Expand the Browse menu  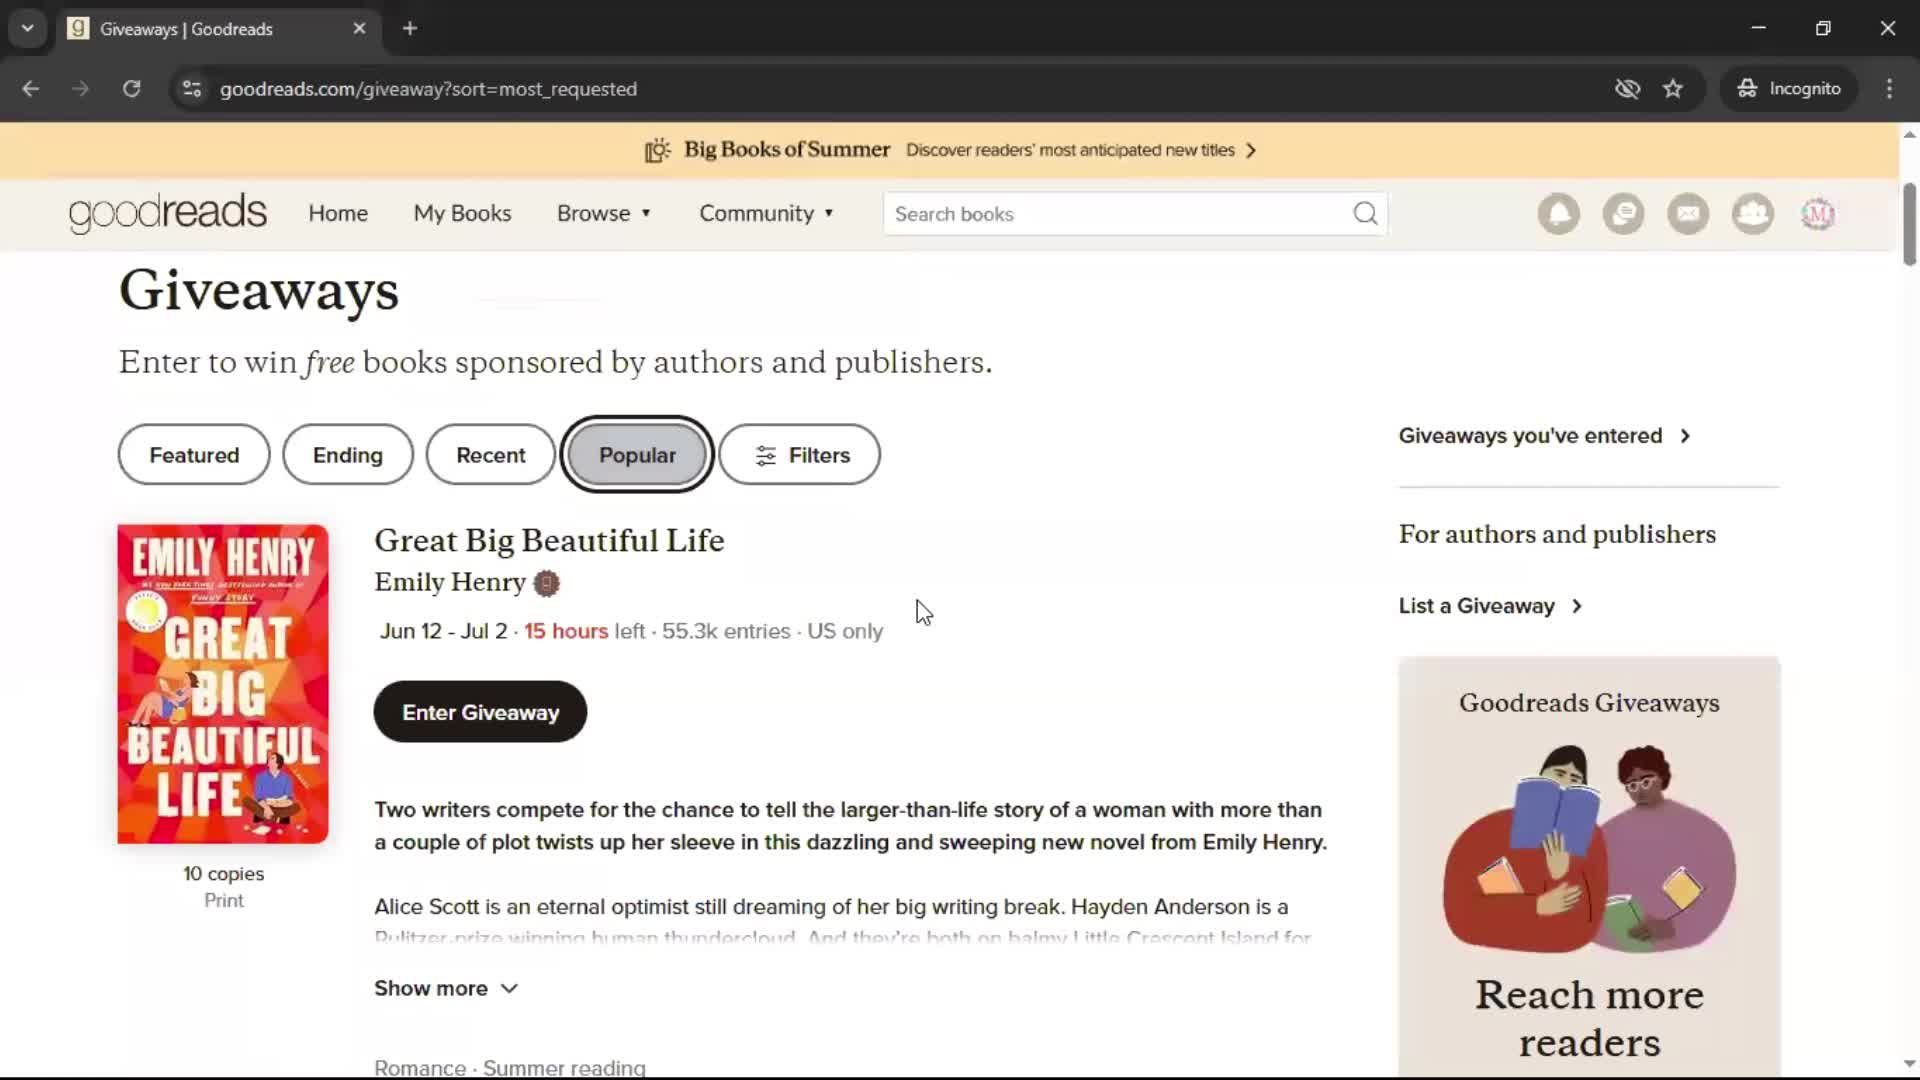click(x=604, y=213)
